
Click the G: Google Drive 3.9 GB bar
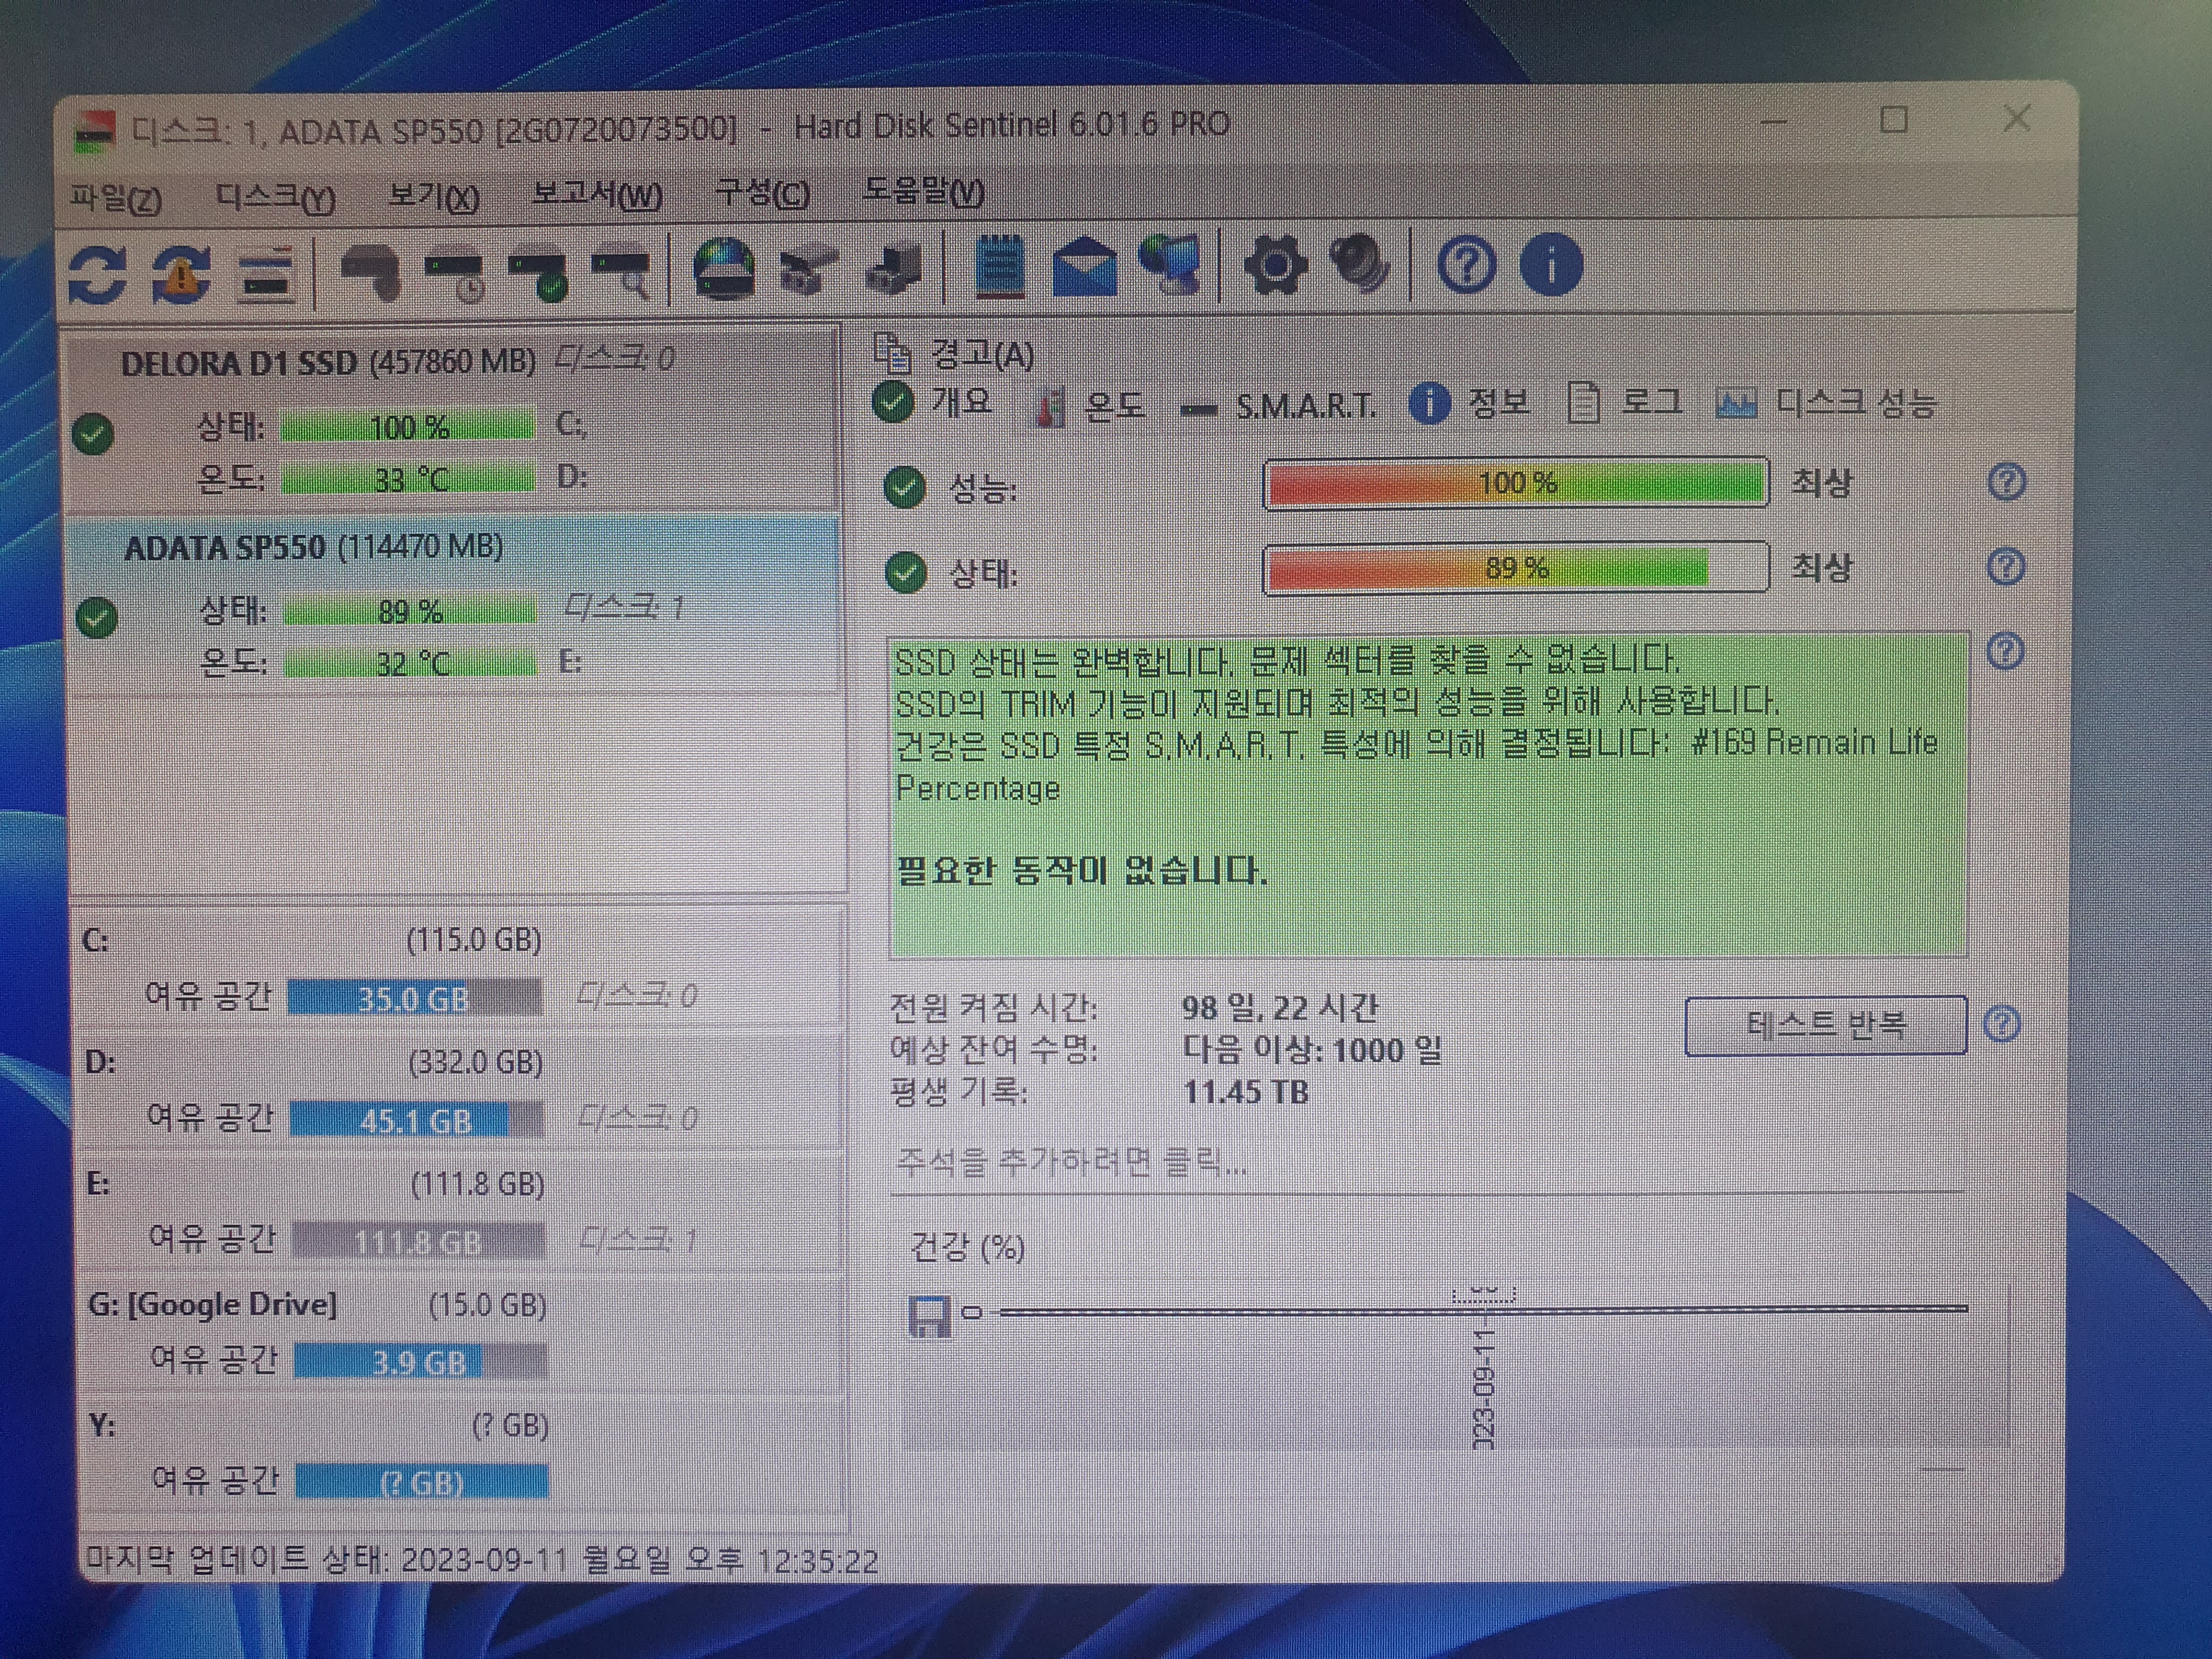421,1362
